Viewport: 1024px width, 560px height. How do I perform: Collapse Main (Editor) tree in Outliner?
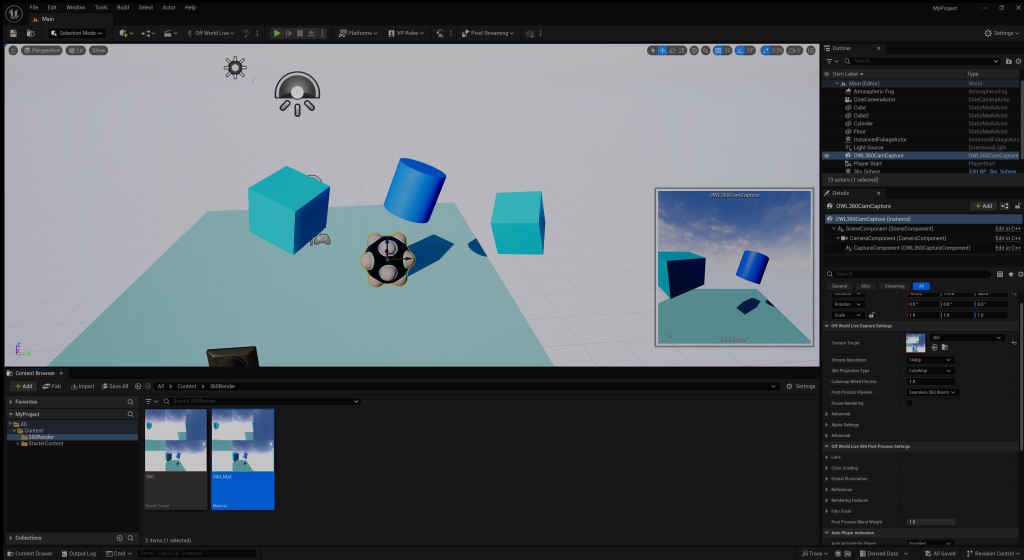[x=837, y=84]
